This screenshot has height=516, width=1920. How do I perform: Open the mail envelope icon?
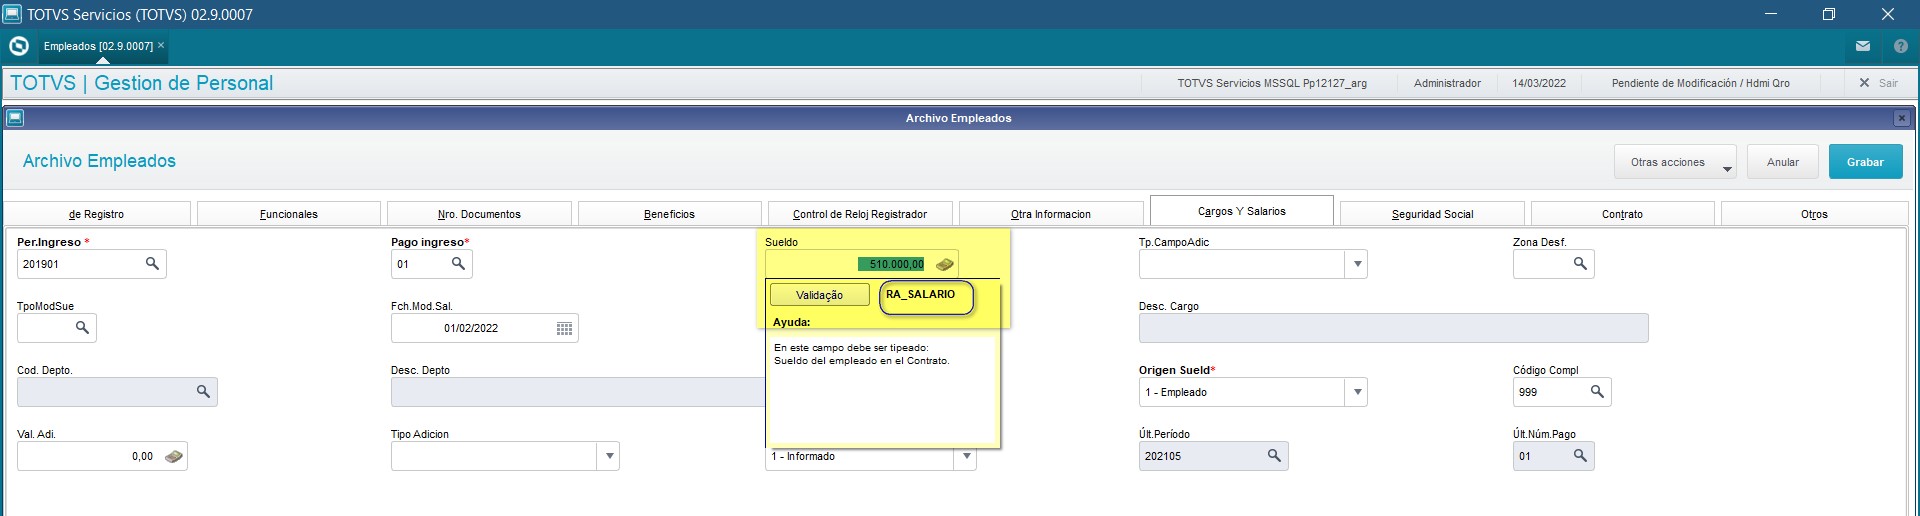point(1862,46)
